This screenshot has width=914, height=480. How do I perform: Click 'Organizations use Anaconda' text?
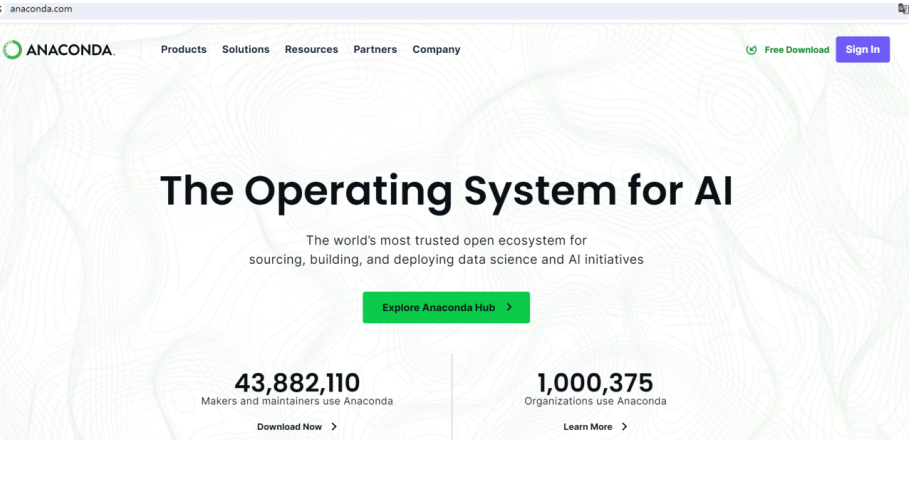coord(595,401)
